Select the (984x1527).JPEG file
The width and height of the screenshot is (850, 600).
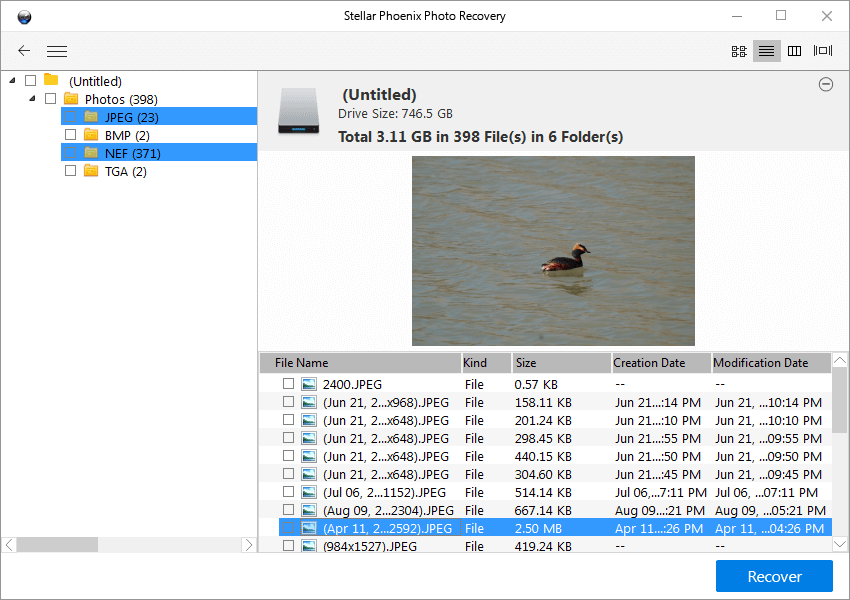click(370, 546)
